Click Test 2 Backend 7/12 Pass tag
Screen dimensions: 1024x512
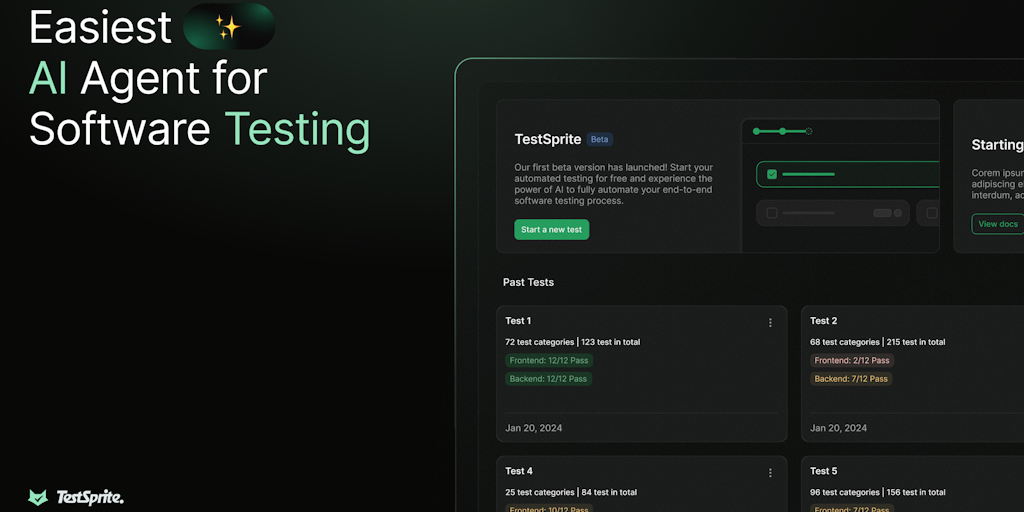851,379
